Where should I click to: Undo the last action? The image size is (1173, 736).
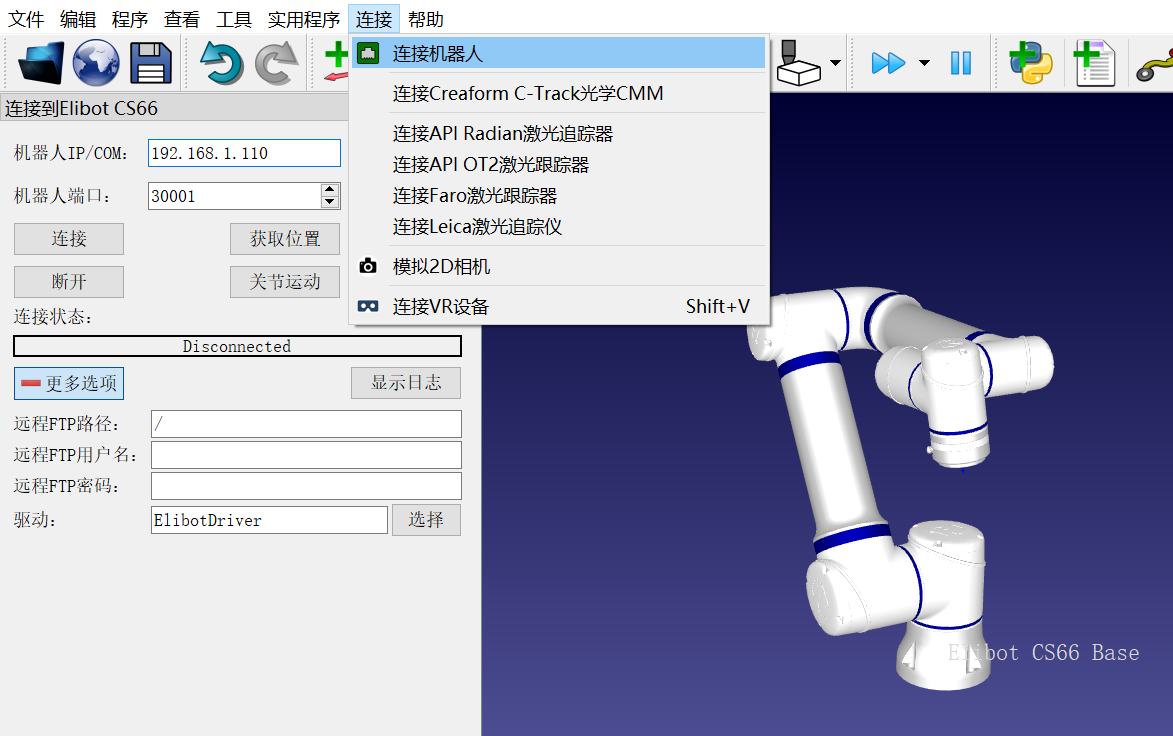(222, 63)
